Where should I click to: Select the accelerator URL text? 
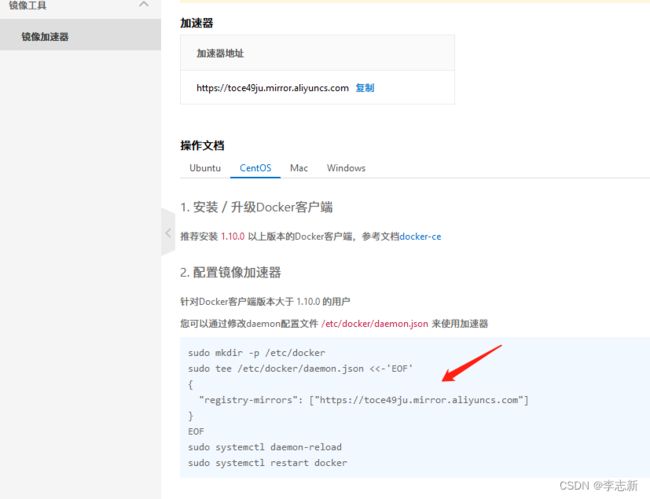click(x=272, y=88)
